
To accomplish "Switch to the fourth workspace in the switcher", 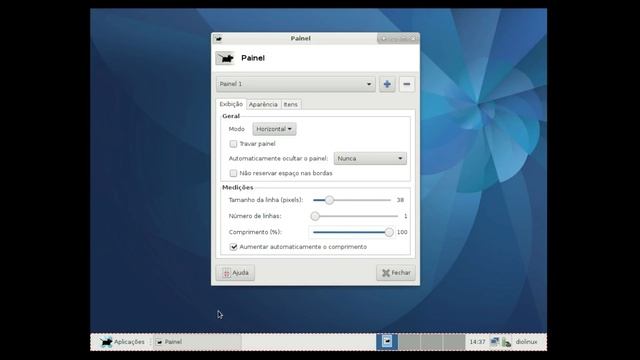I will click(x=453, y=342).
